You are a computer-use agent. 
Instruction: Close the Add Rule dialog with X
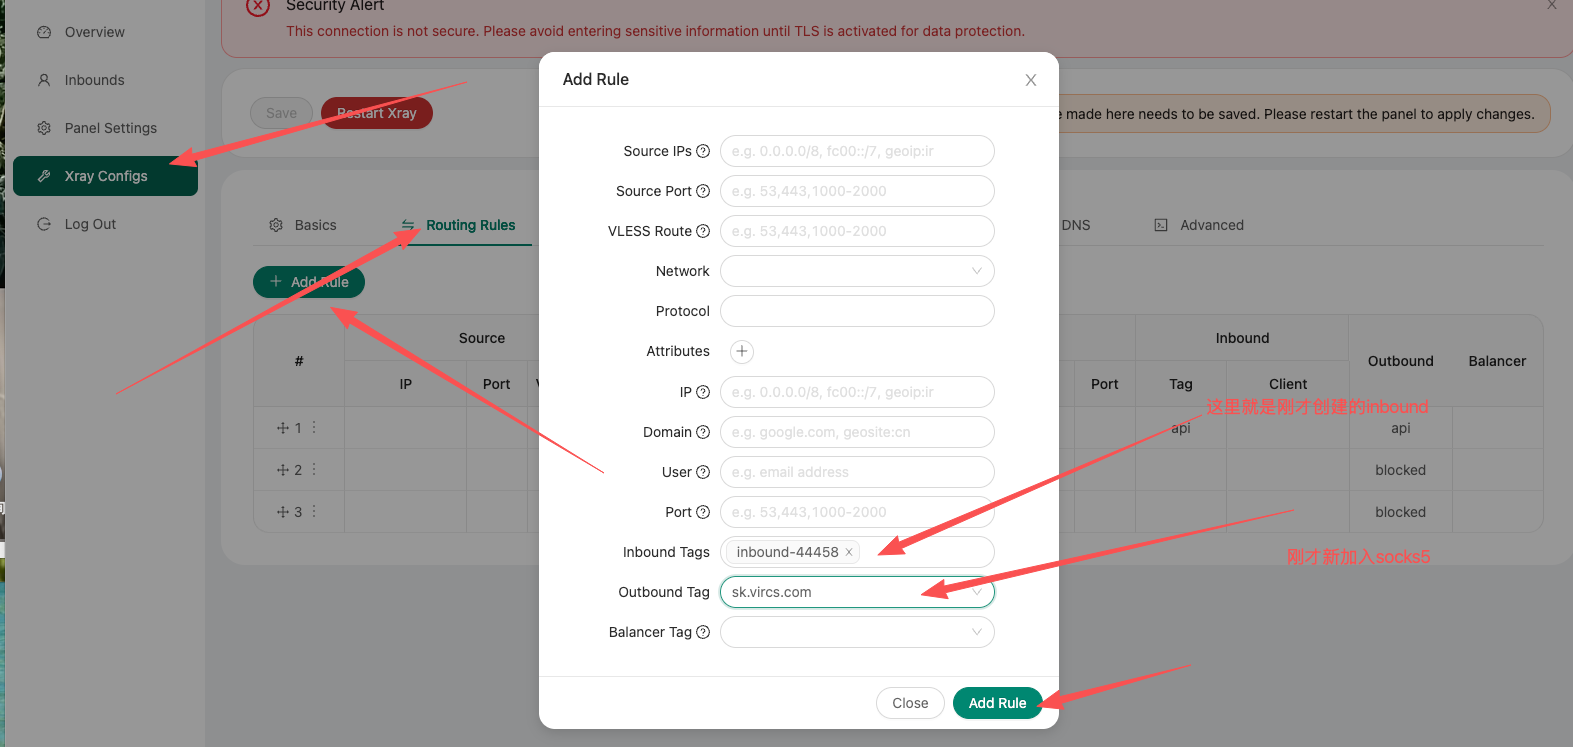1030,80
